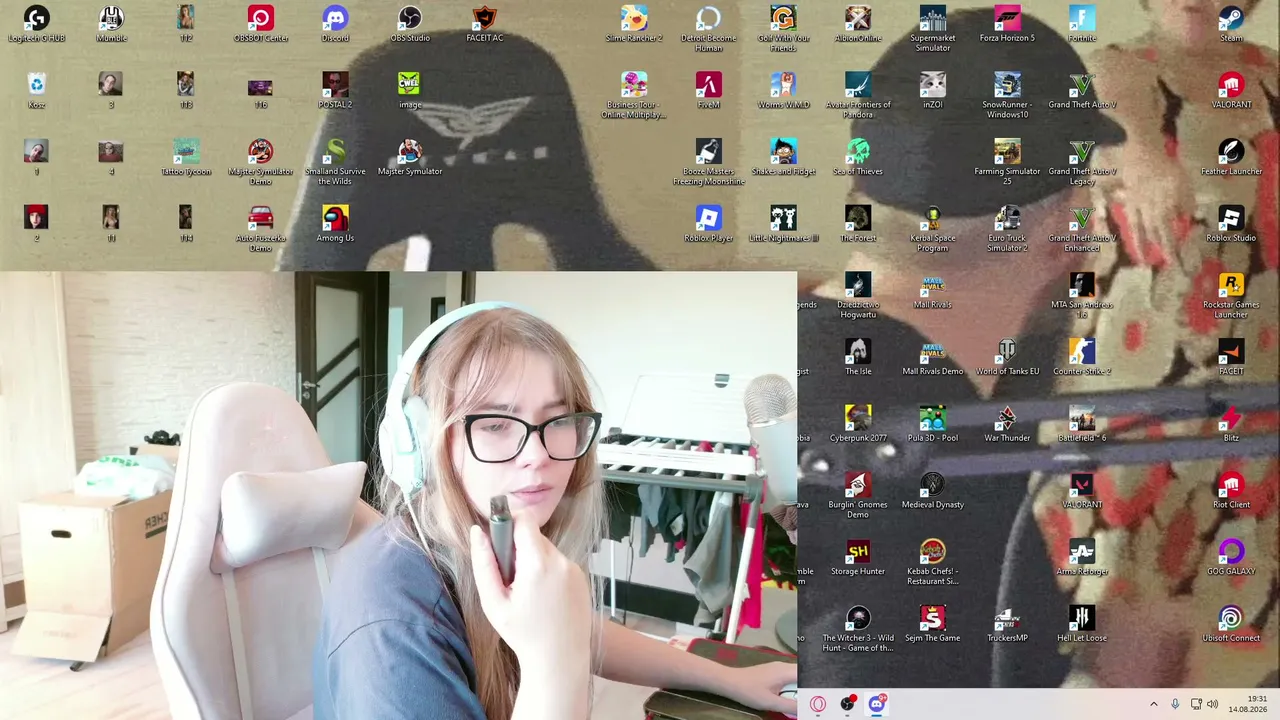Select The Forest game shortcut
Image resolution: width=1280 pixels, height=720 pixels.
pos(858,224)
